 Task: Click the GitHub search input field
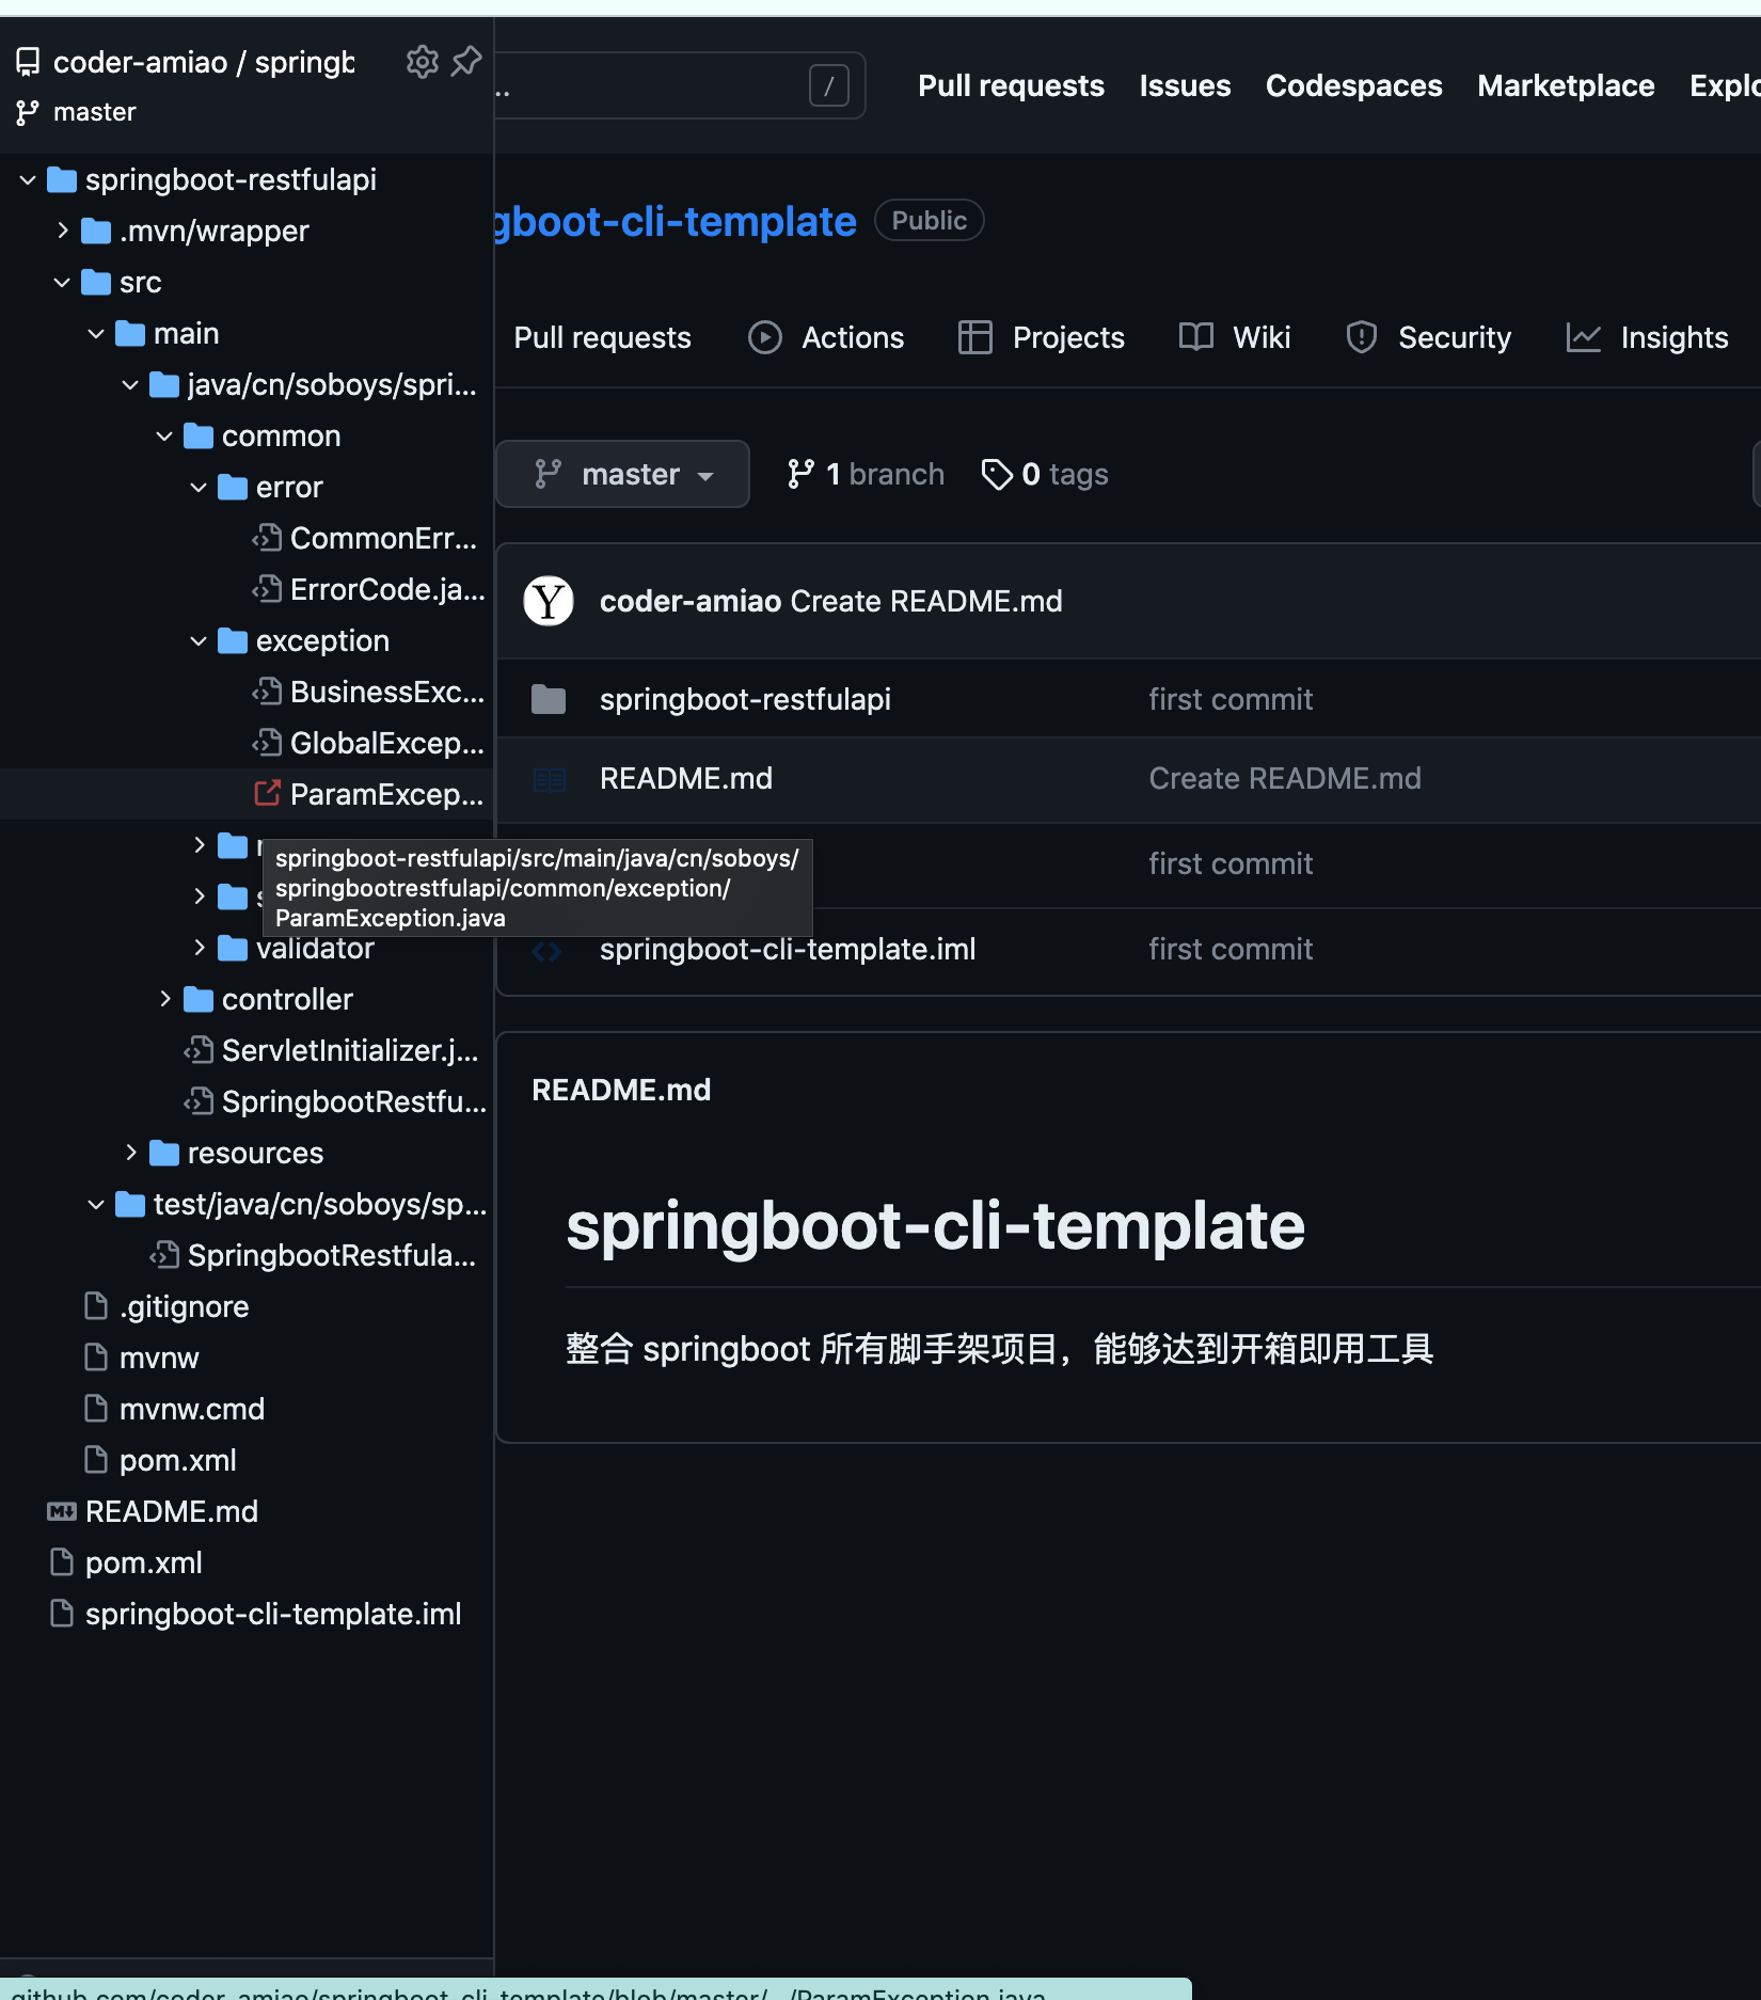pos(680,86)
